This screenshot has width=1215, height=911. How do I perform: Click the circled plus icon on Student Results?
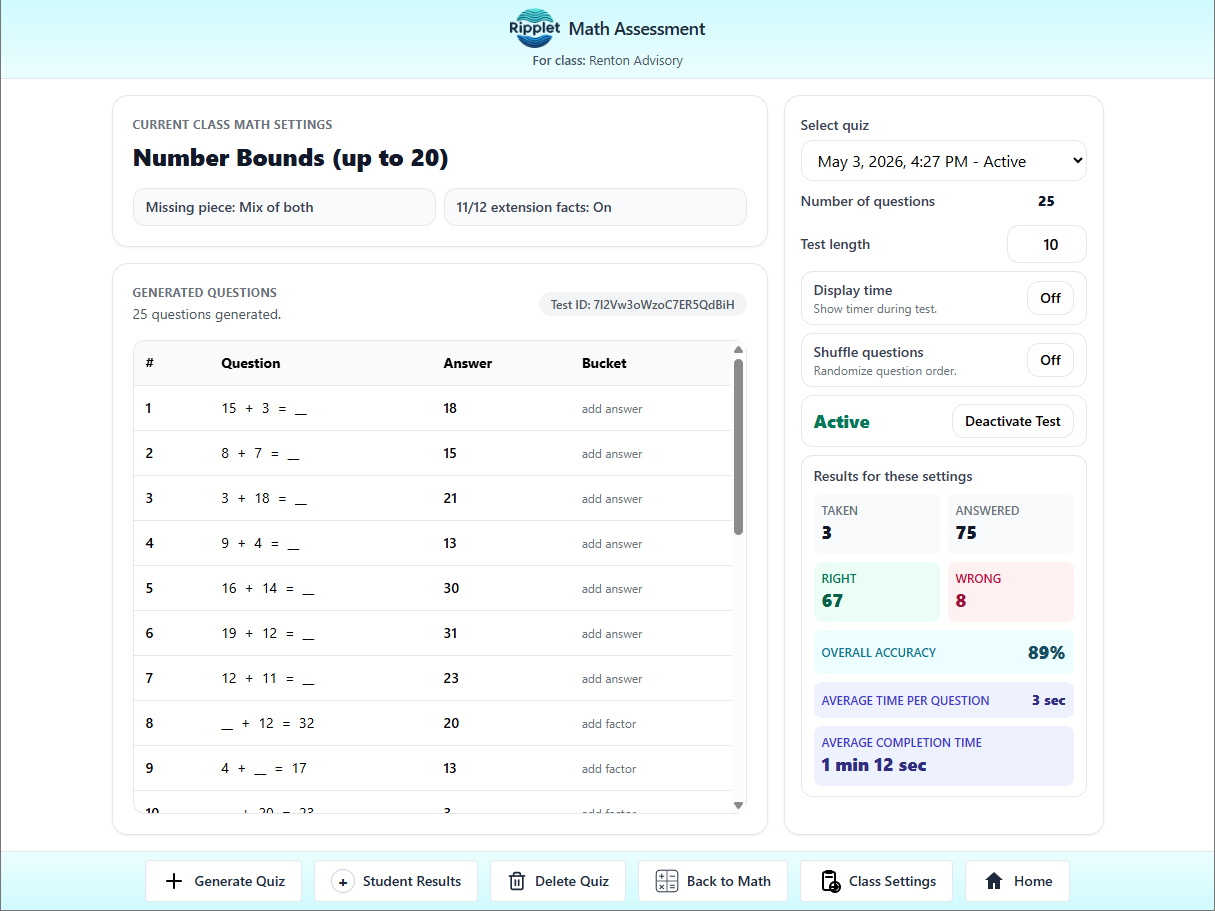[x=342, y=881]
